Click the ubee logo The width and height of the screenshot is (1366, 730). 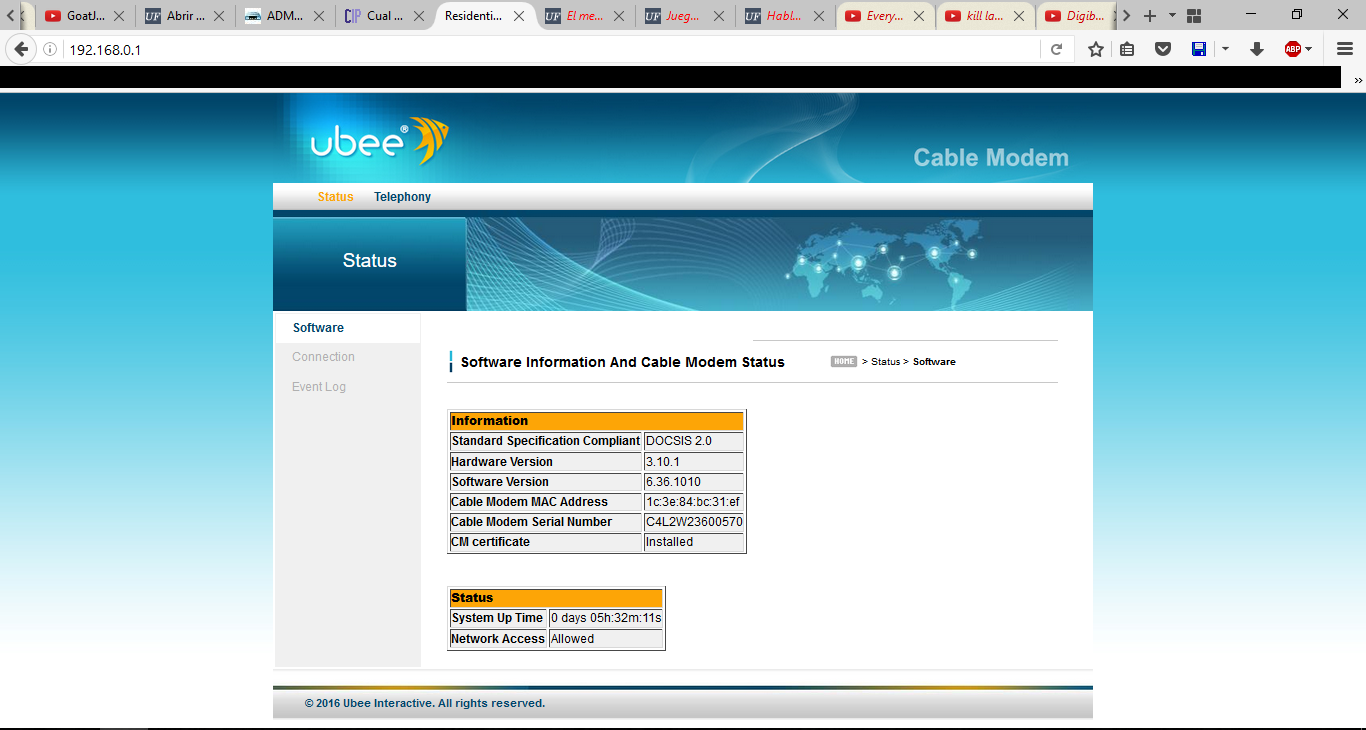tap(378, 141)
